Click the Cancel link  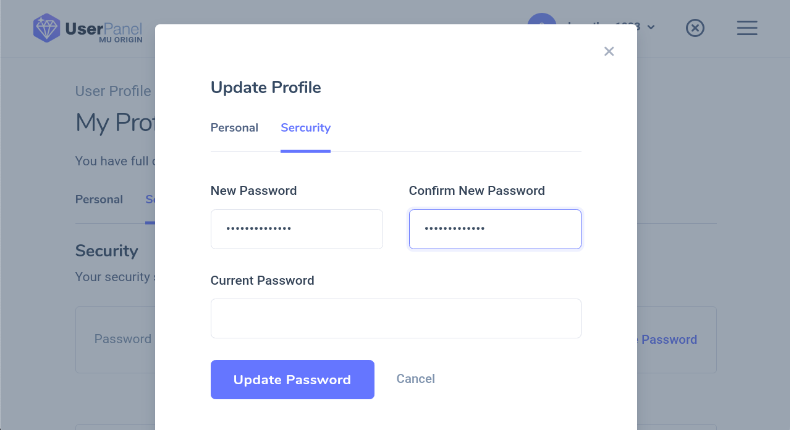point(415,379)
